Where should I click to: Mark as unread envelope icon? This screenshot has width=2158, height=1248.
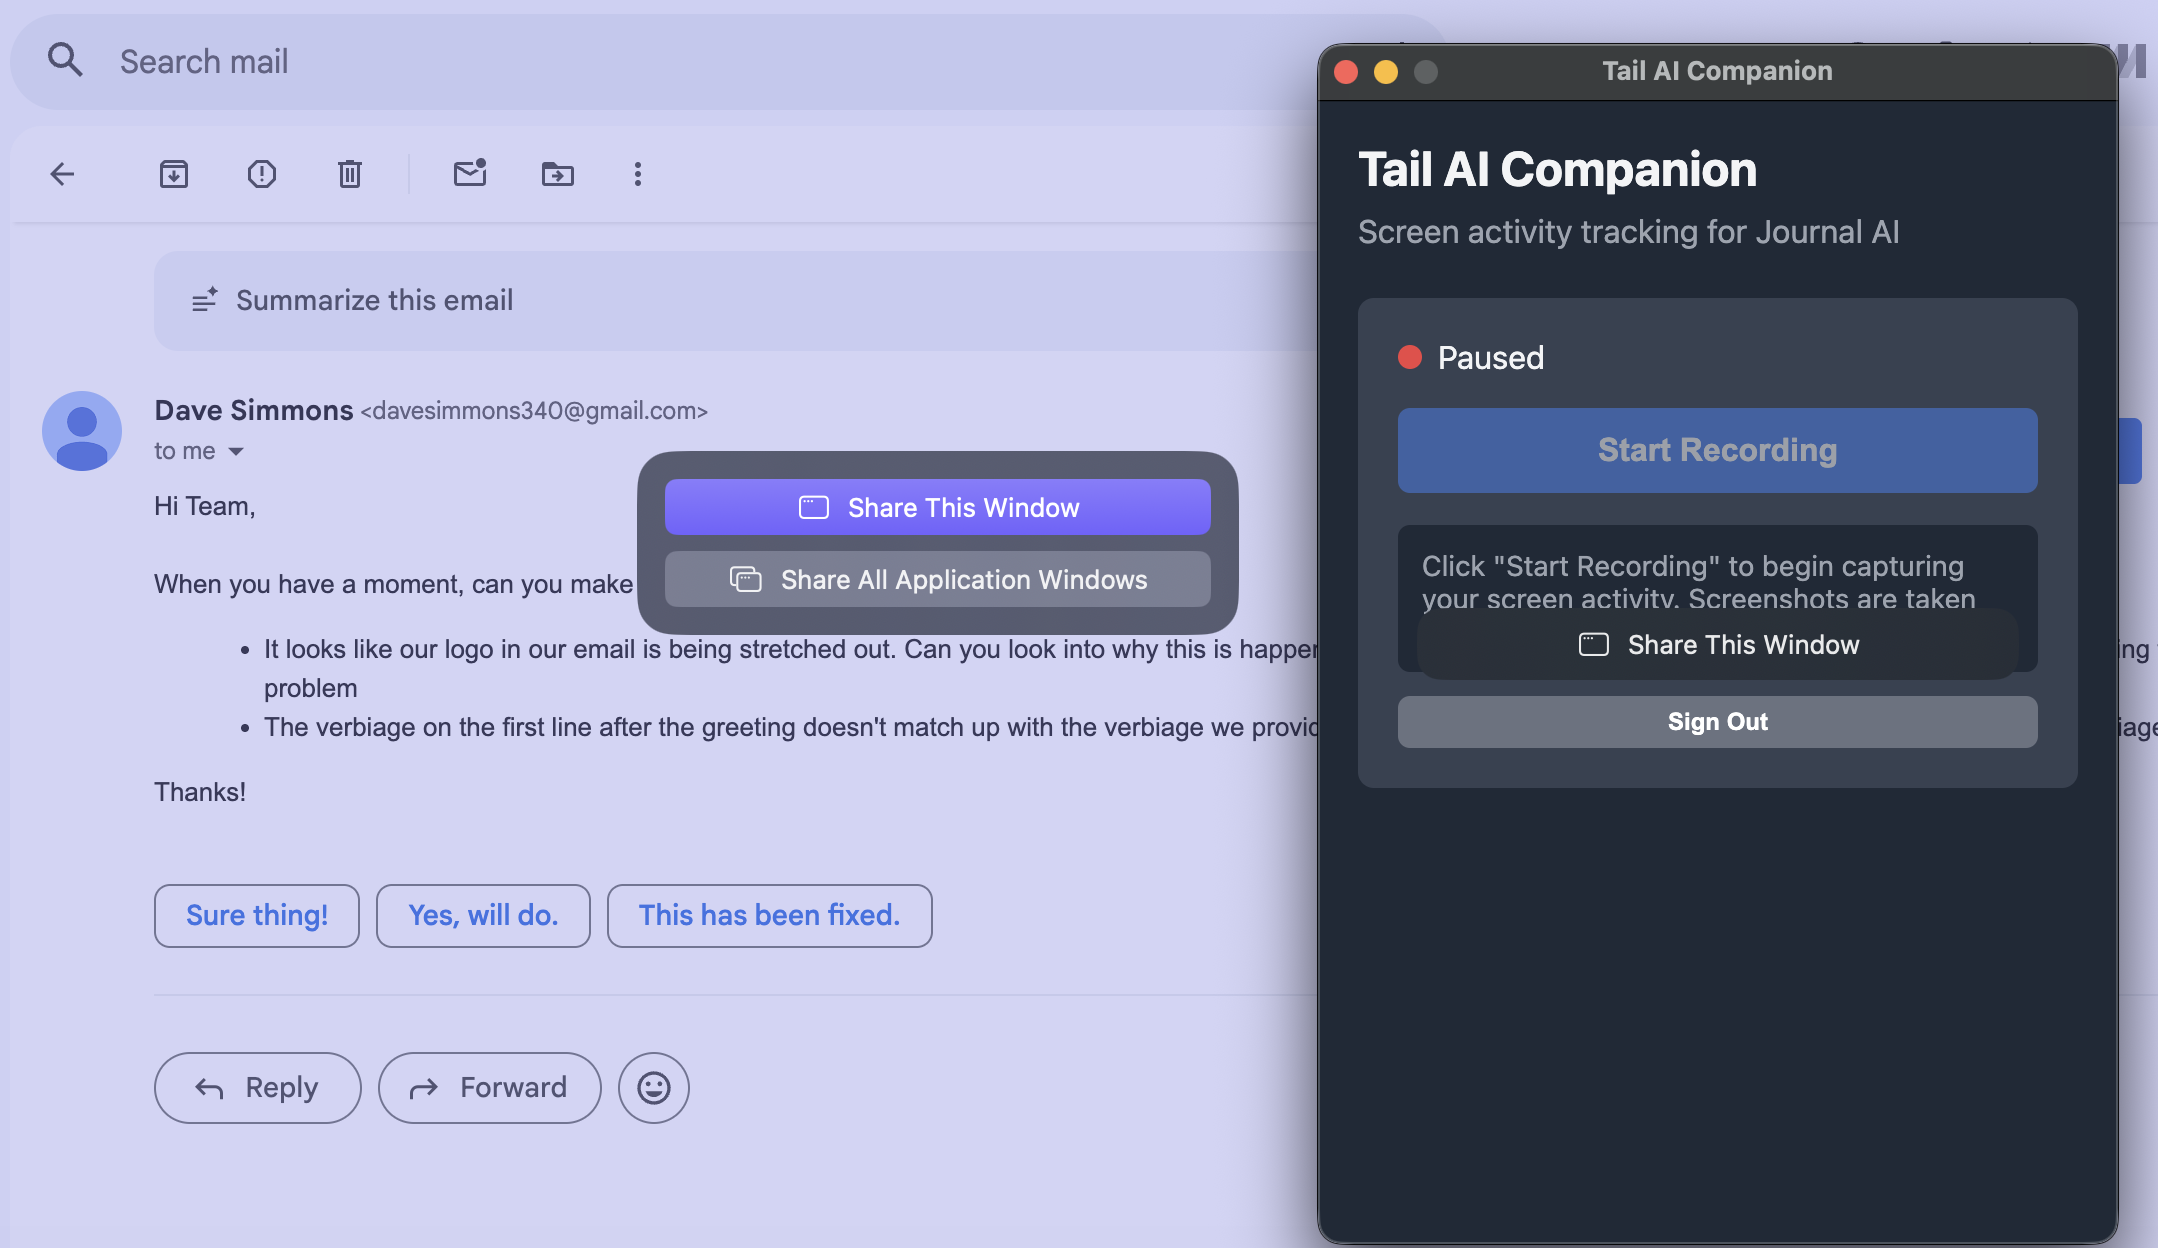pos(469,173)
